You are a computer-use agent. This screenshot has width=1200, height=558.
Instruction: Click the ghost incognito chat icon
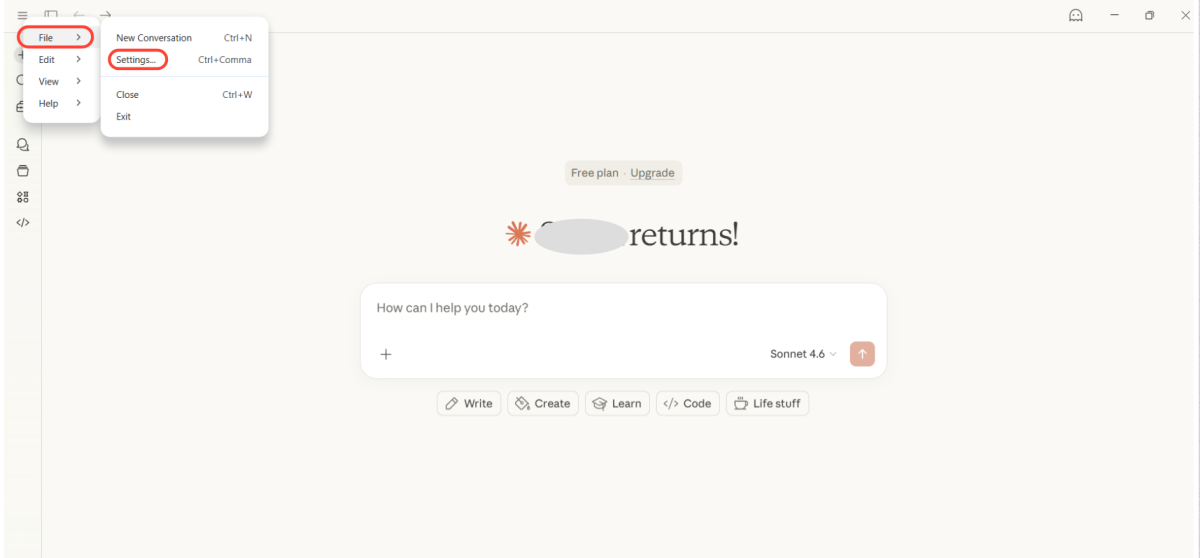pos(1076,15)
